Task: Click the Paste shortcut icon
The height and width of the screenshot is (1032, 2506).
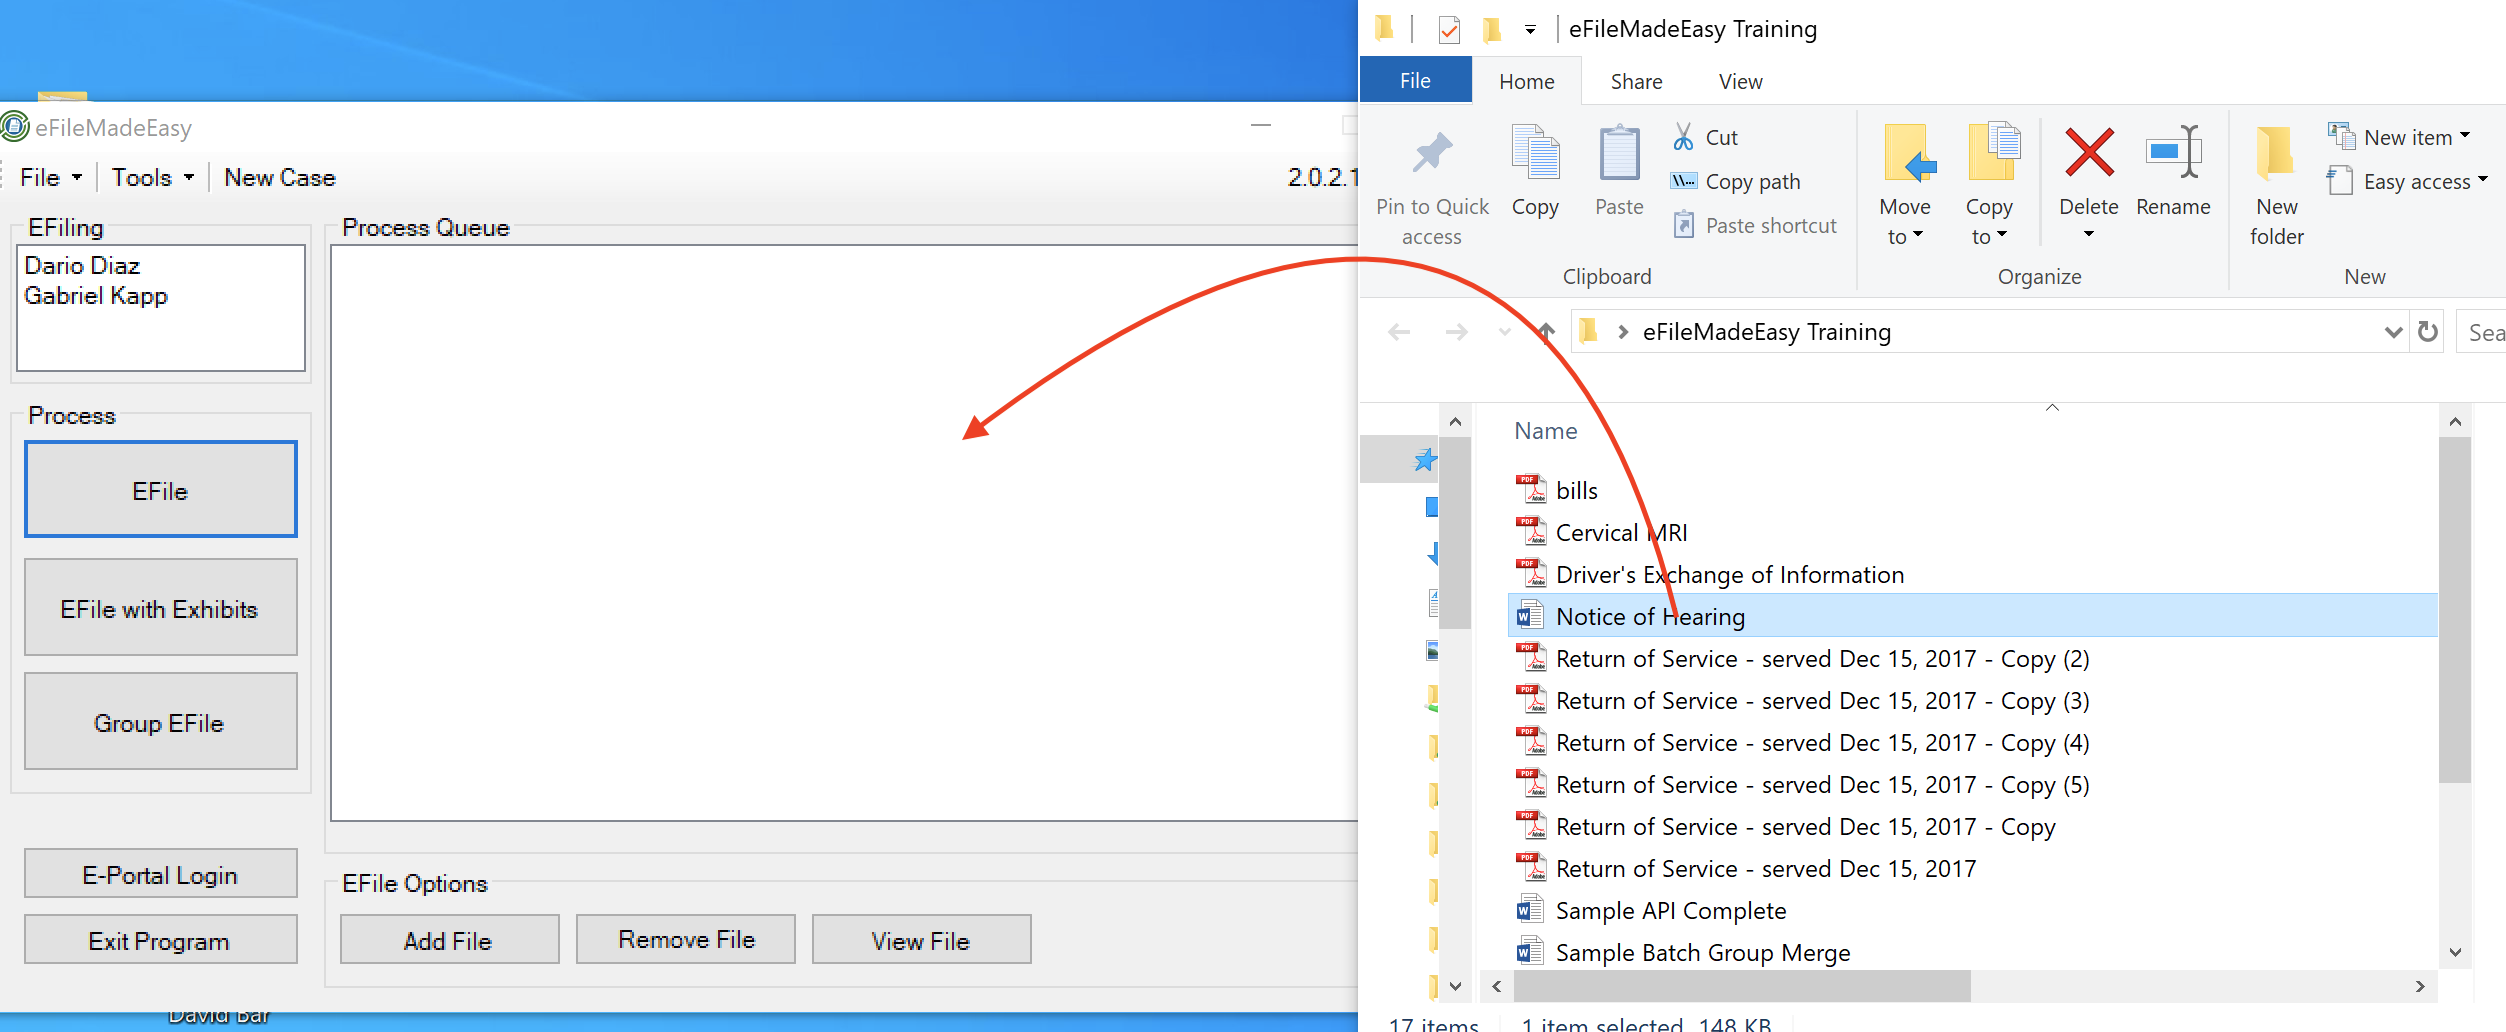Action: pos(1684,225)
